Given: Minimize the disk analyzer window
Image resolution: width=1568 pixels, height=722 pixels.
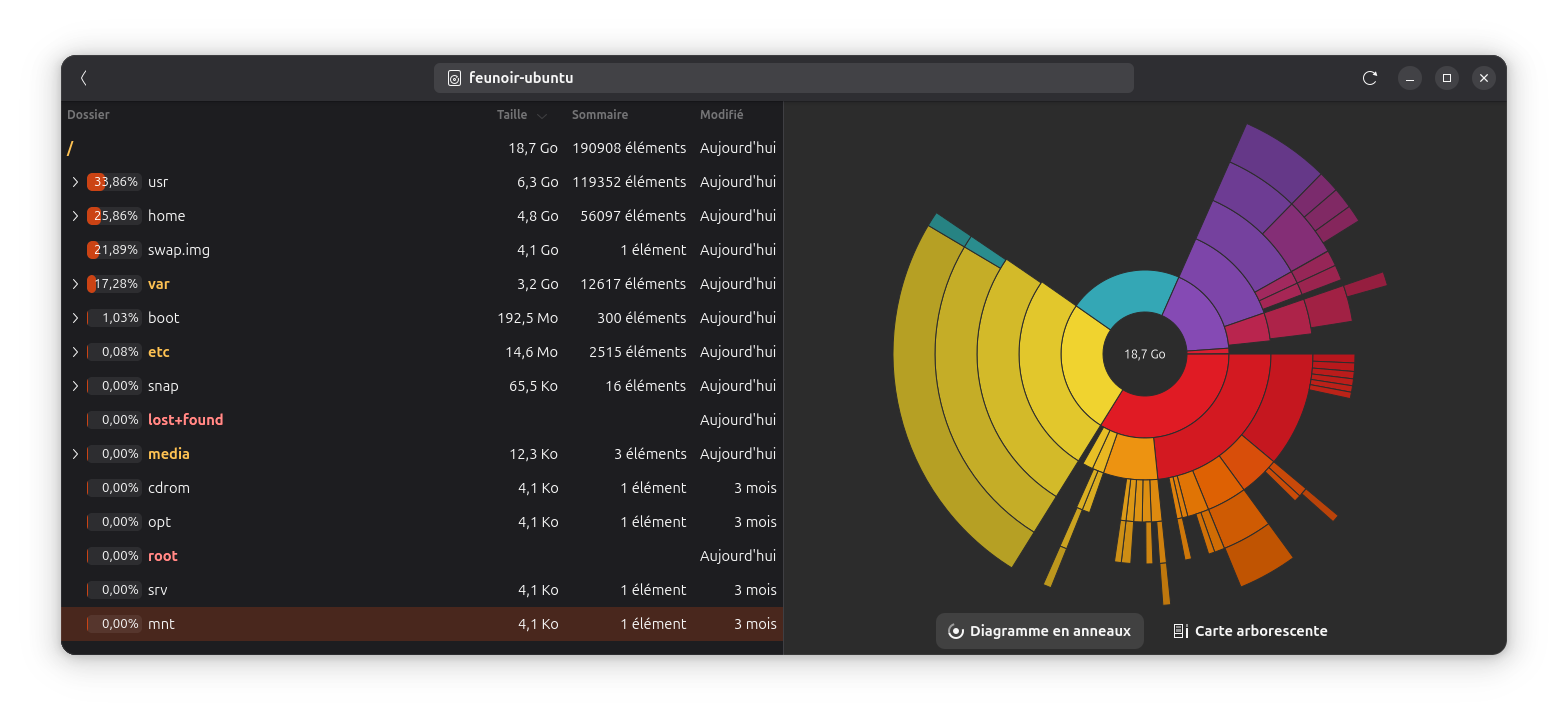Looking at the screenshot, I should pos(1410,78).
